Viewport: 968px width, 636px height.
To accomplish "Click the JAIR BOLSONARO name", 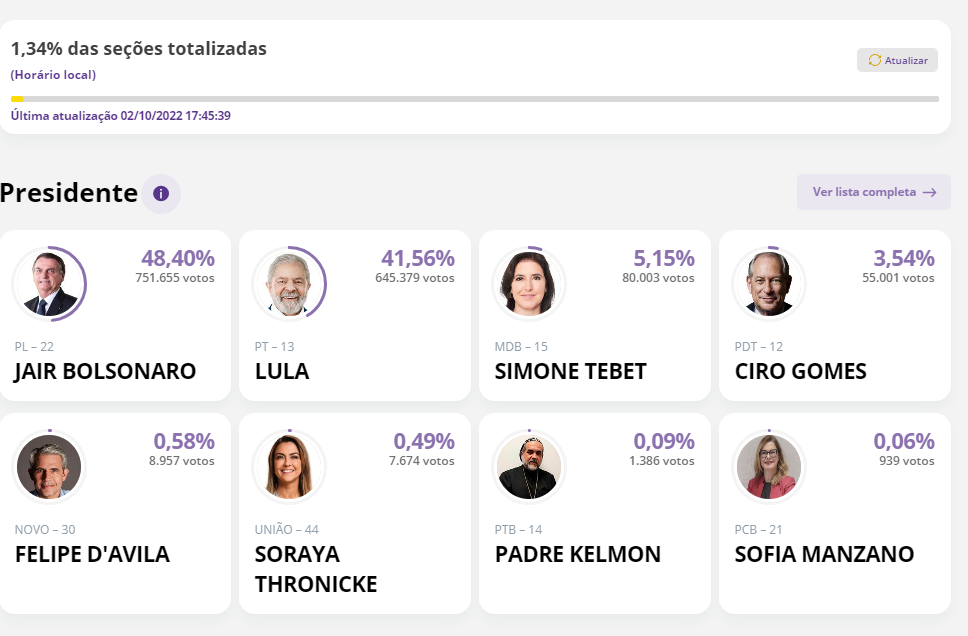I will click(x=105, y=372).
